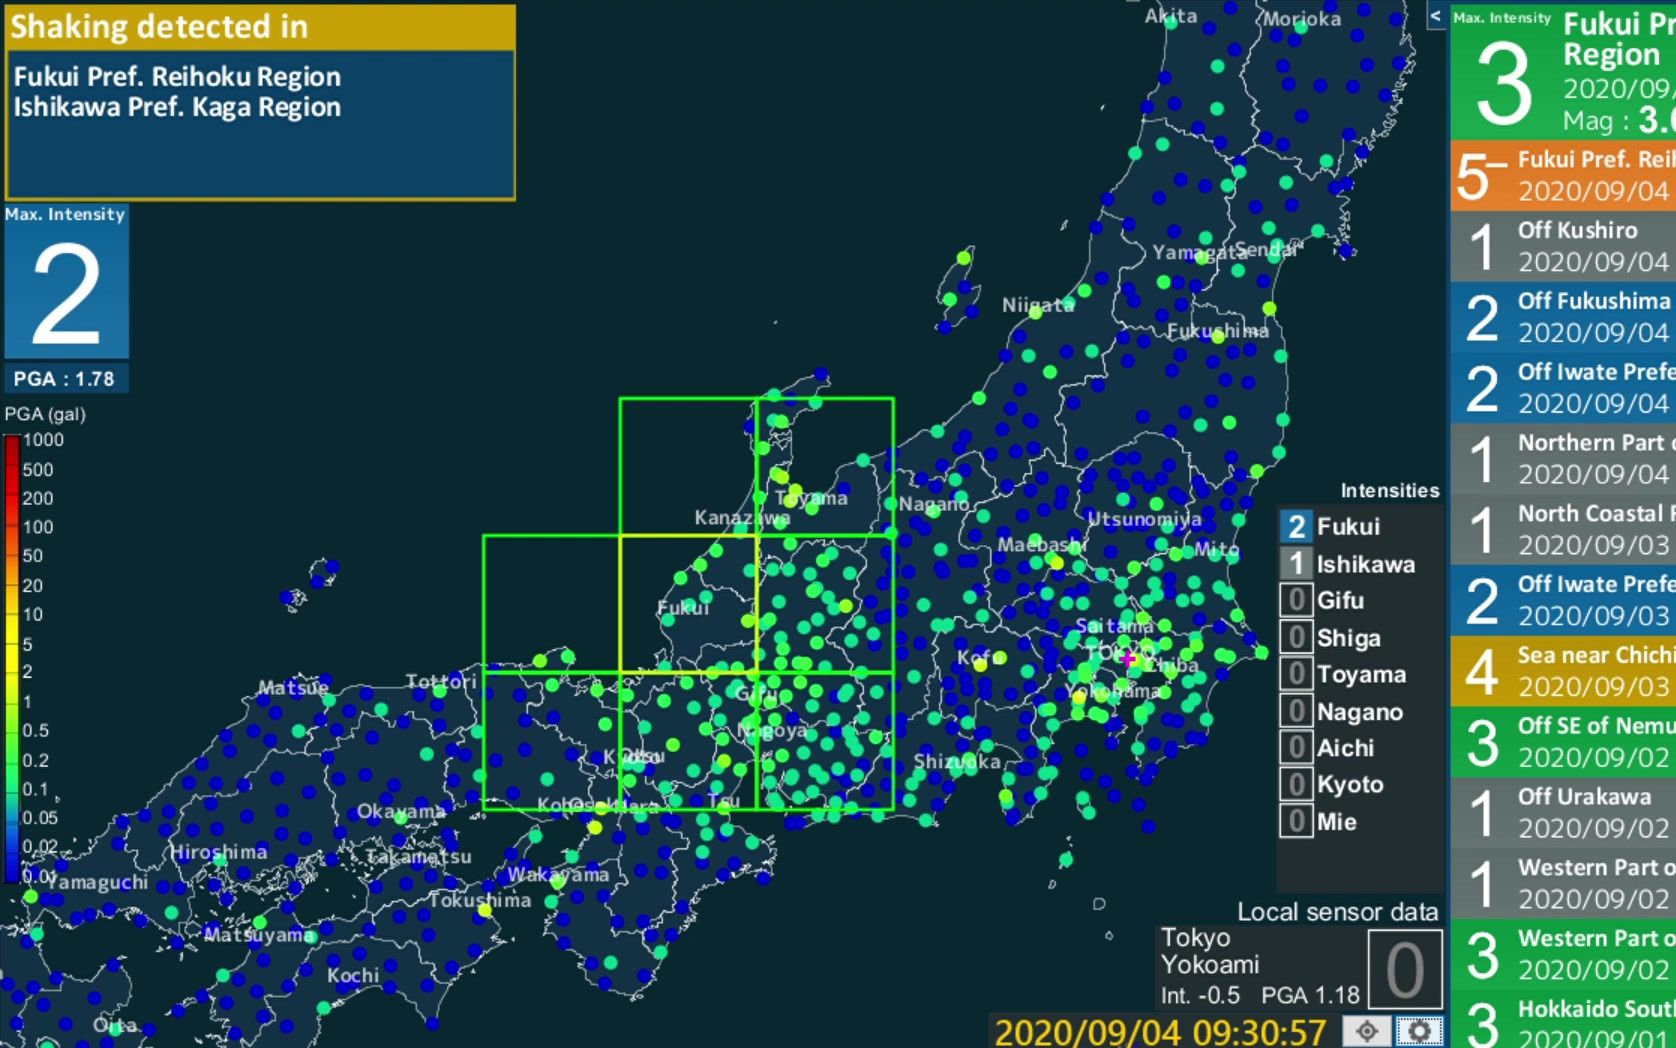The height and width of the screenshot is (1048, 1676).
Task: Open the Off Iwate entry dated 2020/09/03
Action: pyautogui.click(x=1563, y=601)
